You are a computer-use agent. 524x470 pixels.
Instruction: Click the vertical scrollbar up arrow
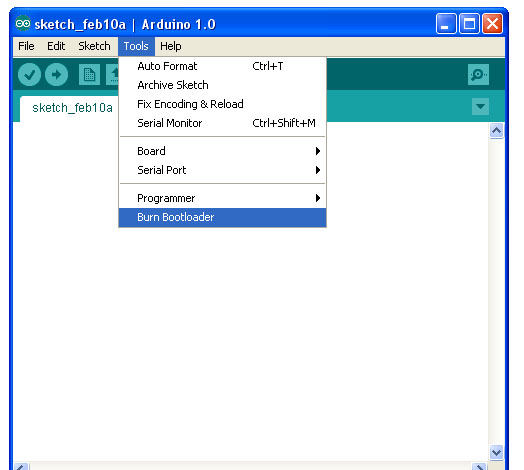pos(496,131)
